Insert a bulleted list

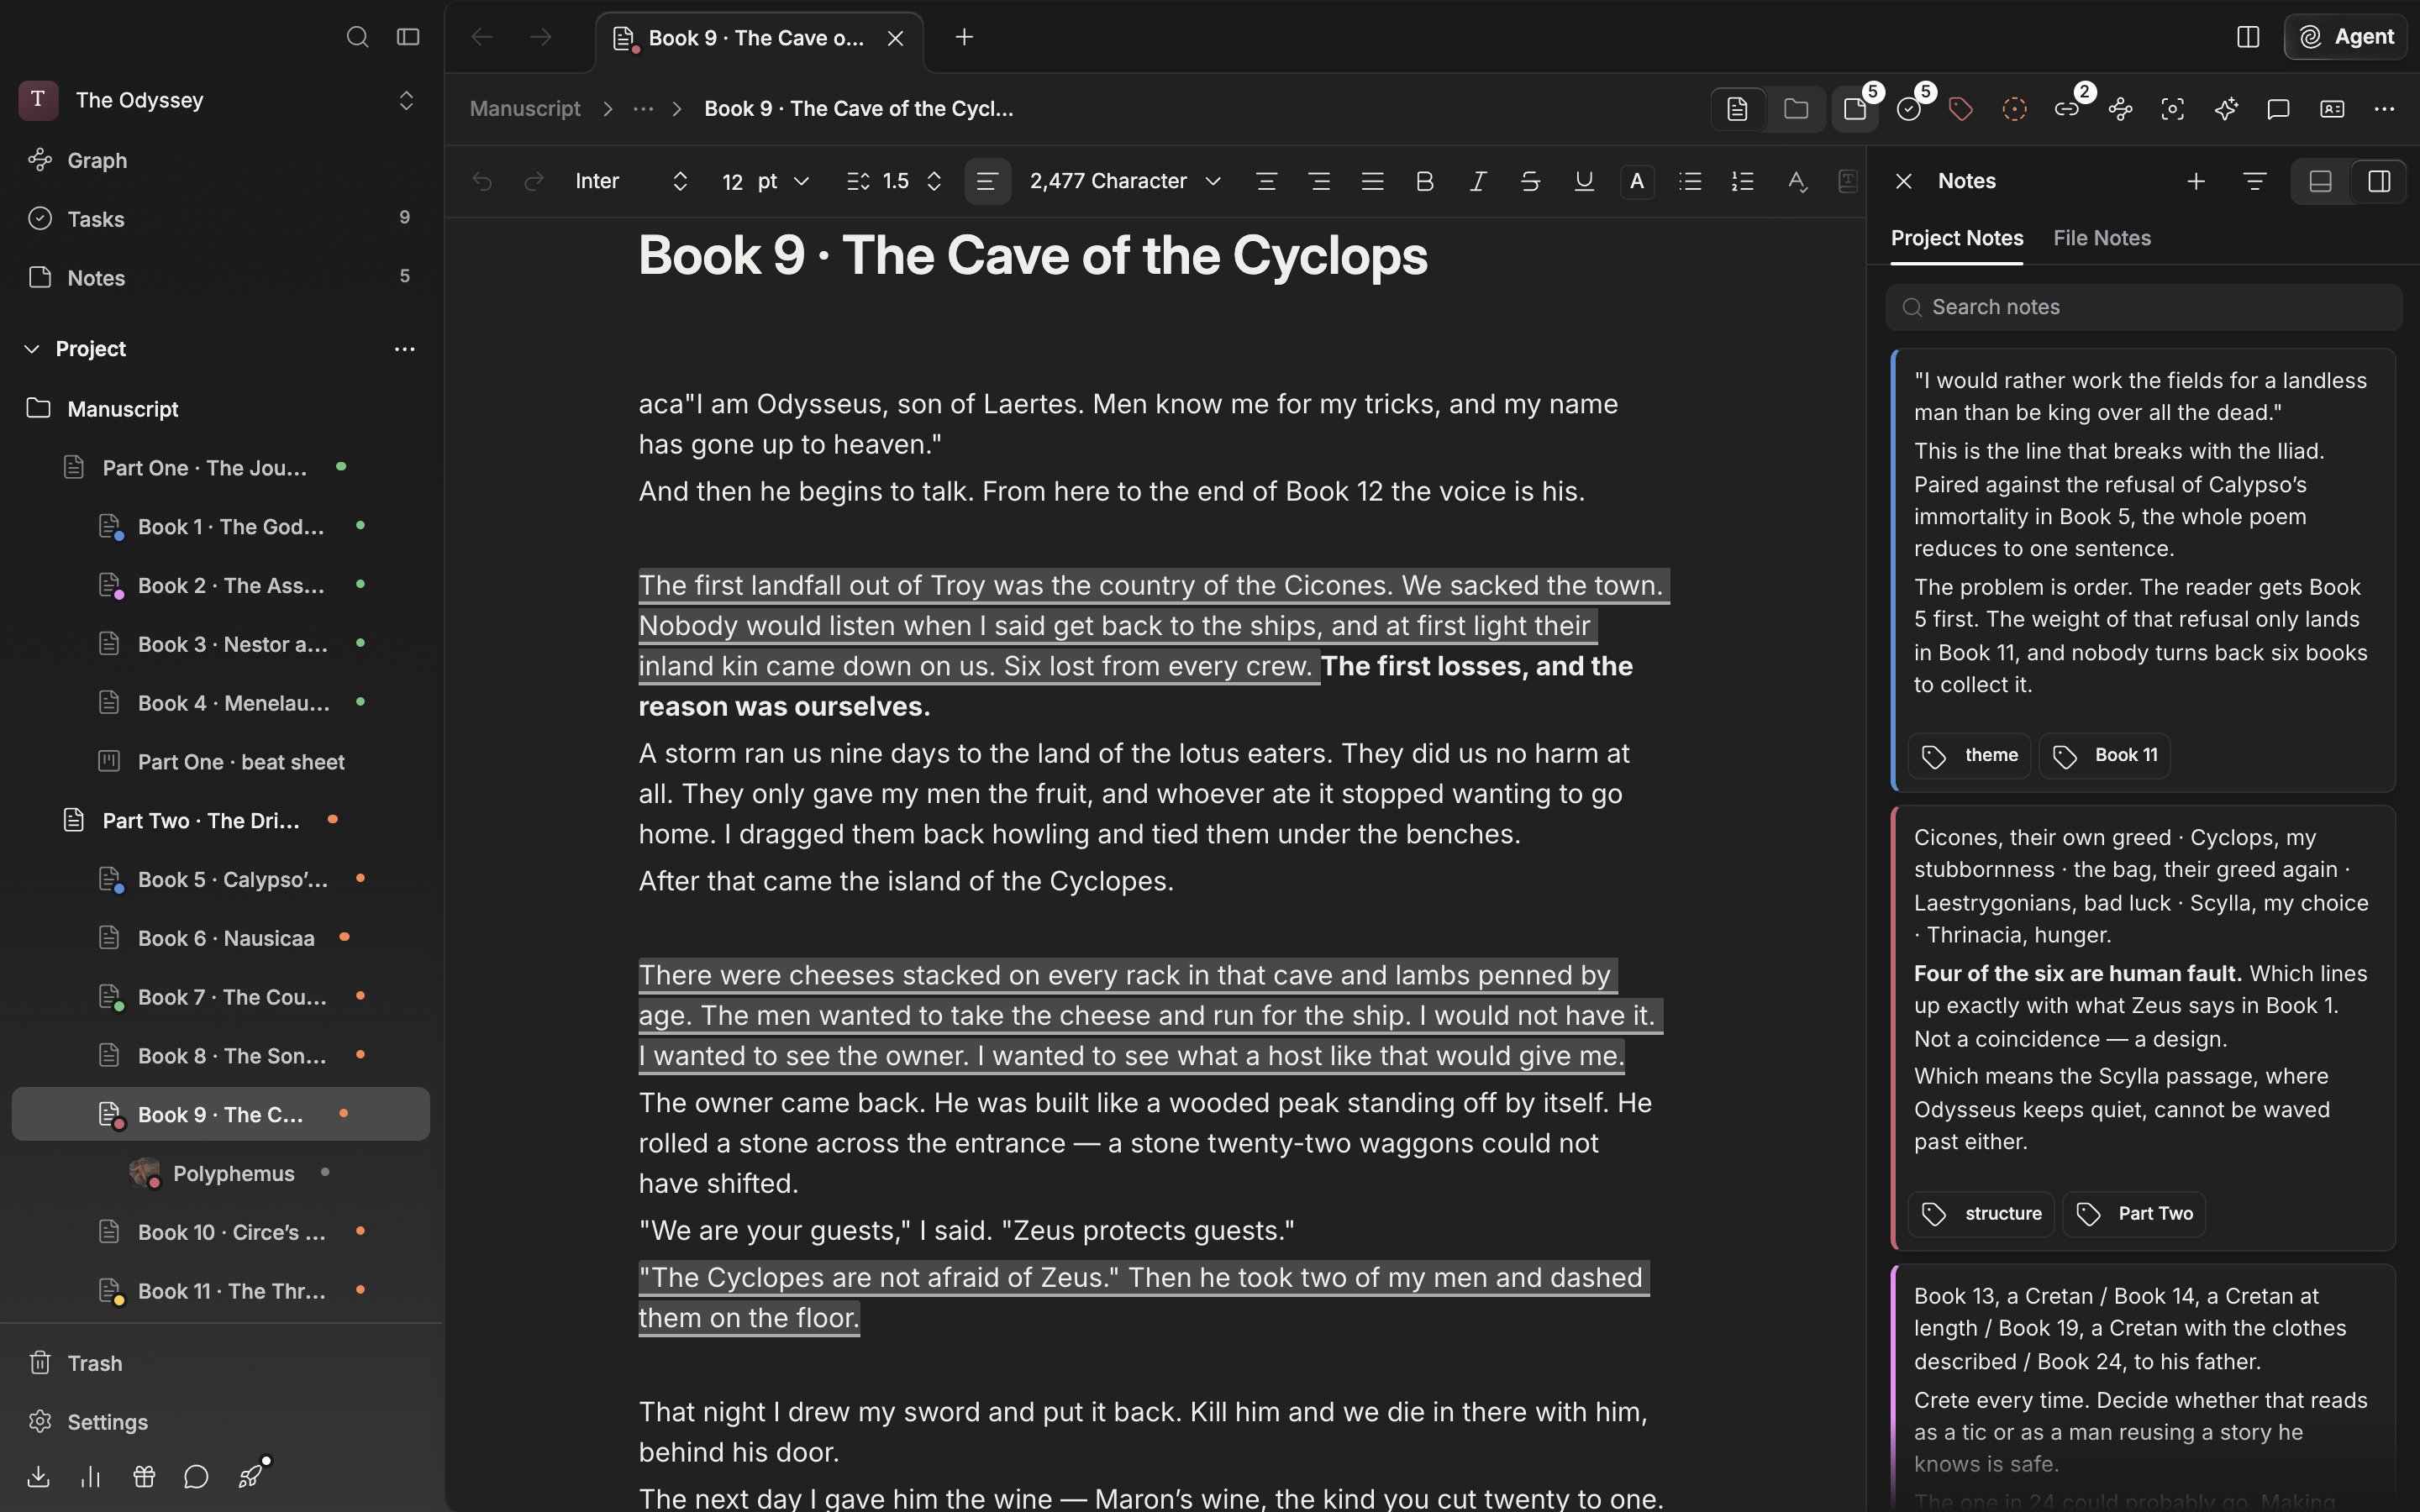[1690, 181]
